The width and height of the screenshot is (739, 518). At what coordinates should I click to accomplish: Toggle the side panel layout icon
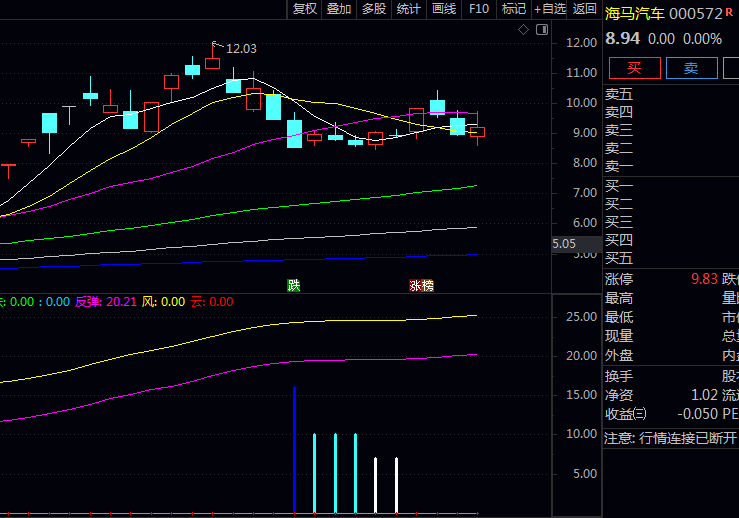click(541, 30)
